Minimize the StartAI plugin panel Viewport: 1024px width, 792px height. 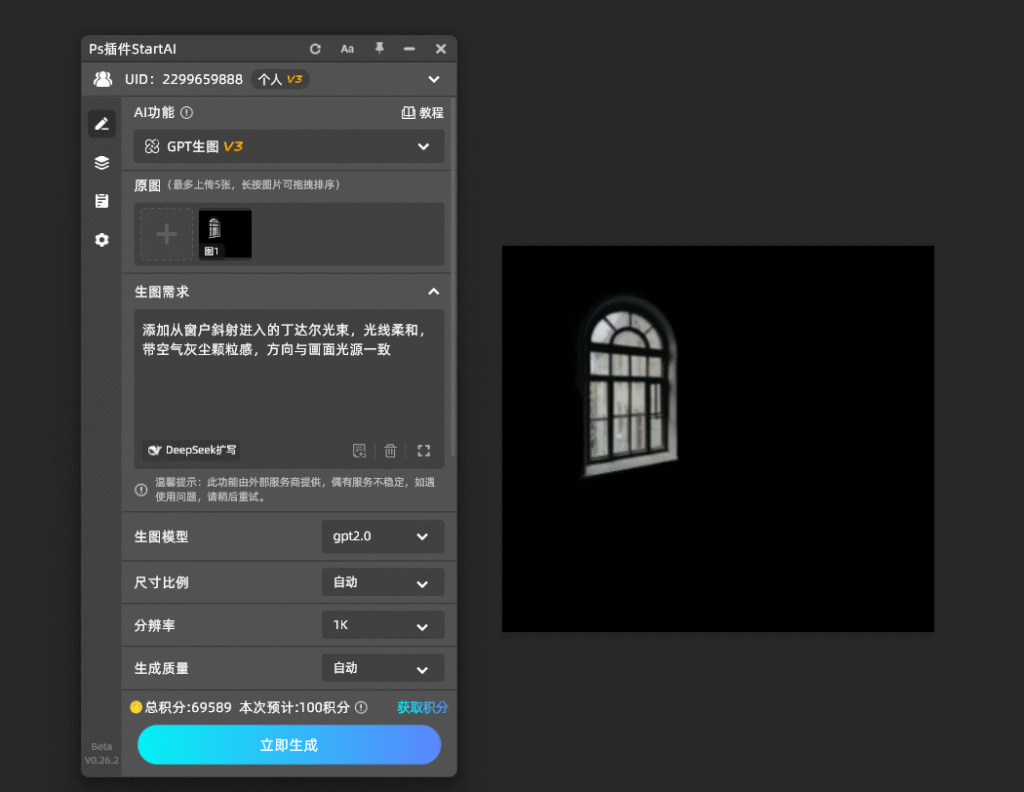point(409,49)
